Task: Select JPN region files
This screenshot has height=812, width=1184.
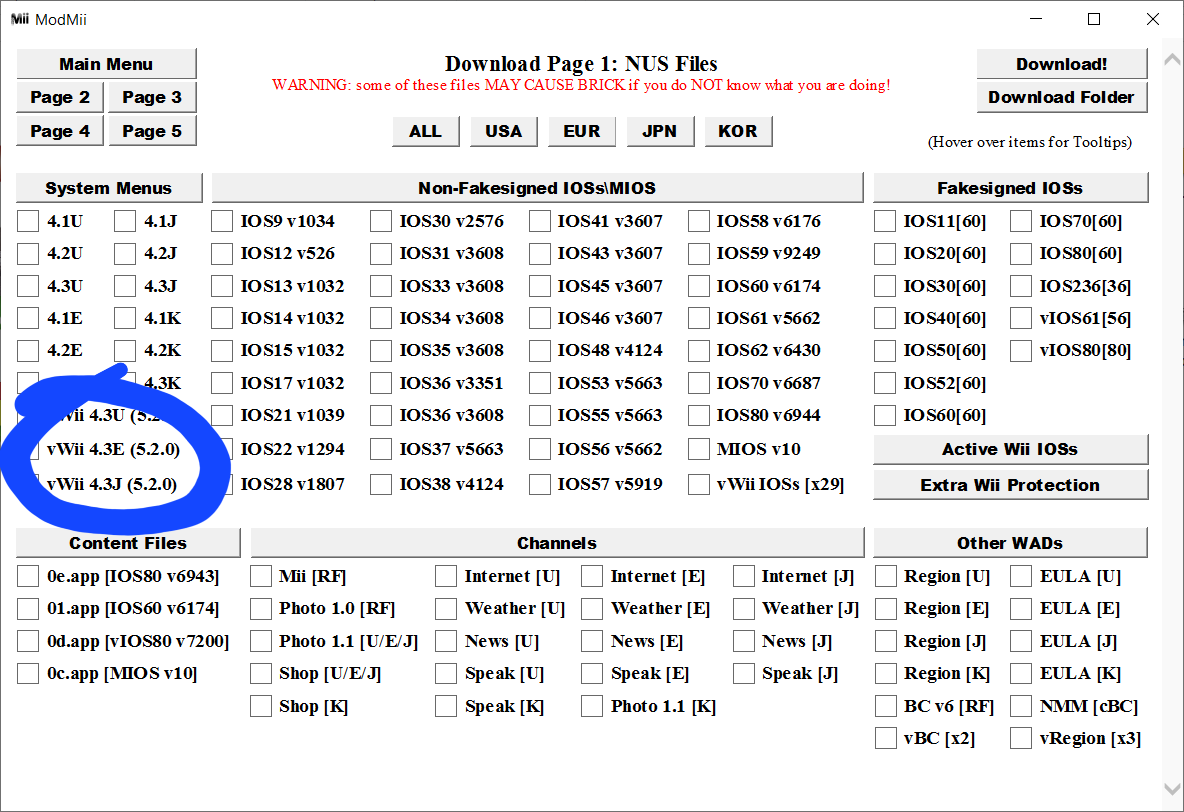Action: 660,131
